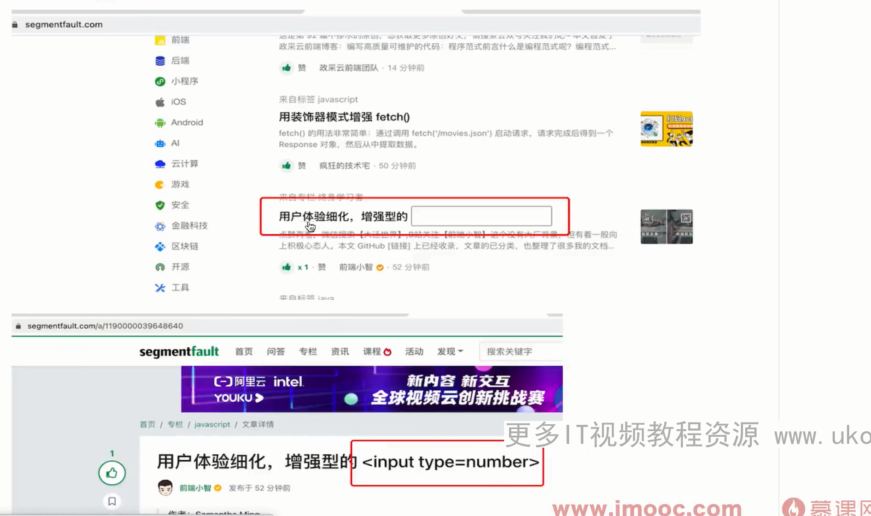The image size is (871, 516).
Task: Like the fetch() article thumbs-up
Action: click(x=286, y=166)
